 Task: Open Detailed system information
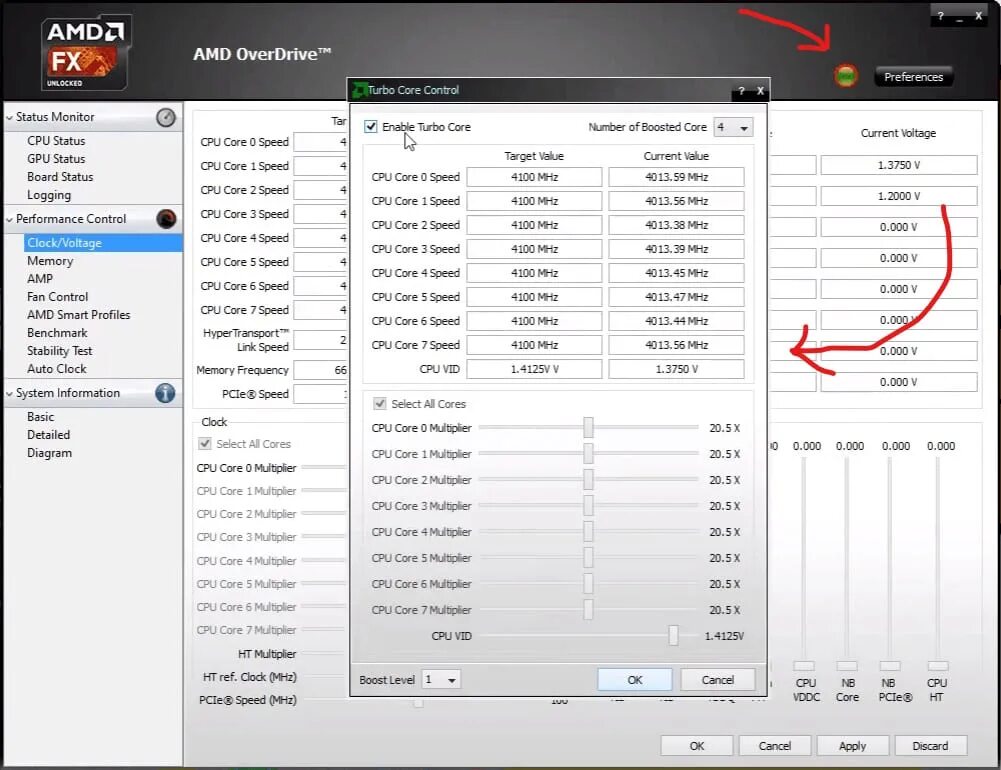pyautogui.click(x=49, y=434)
